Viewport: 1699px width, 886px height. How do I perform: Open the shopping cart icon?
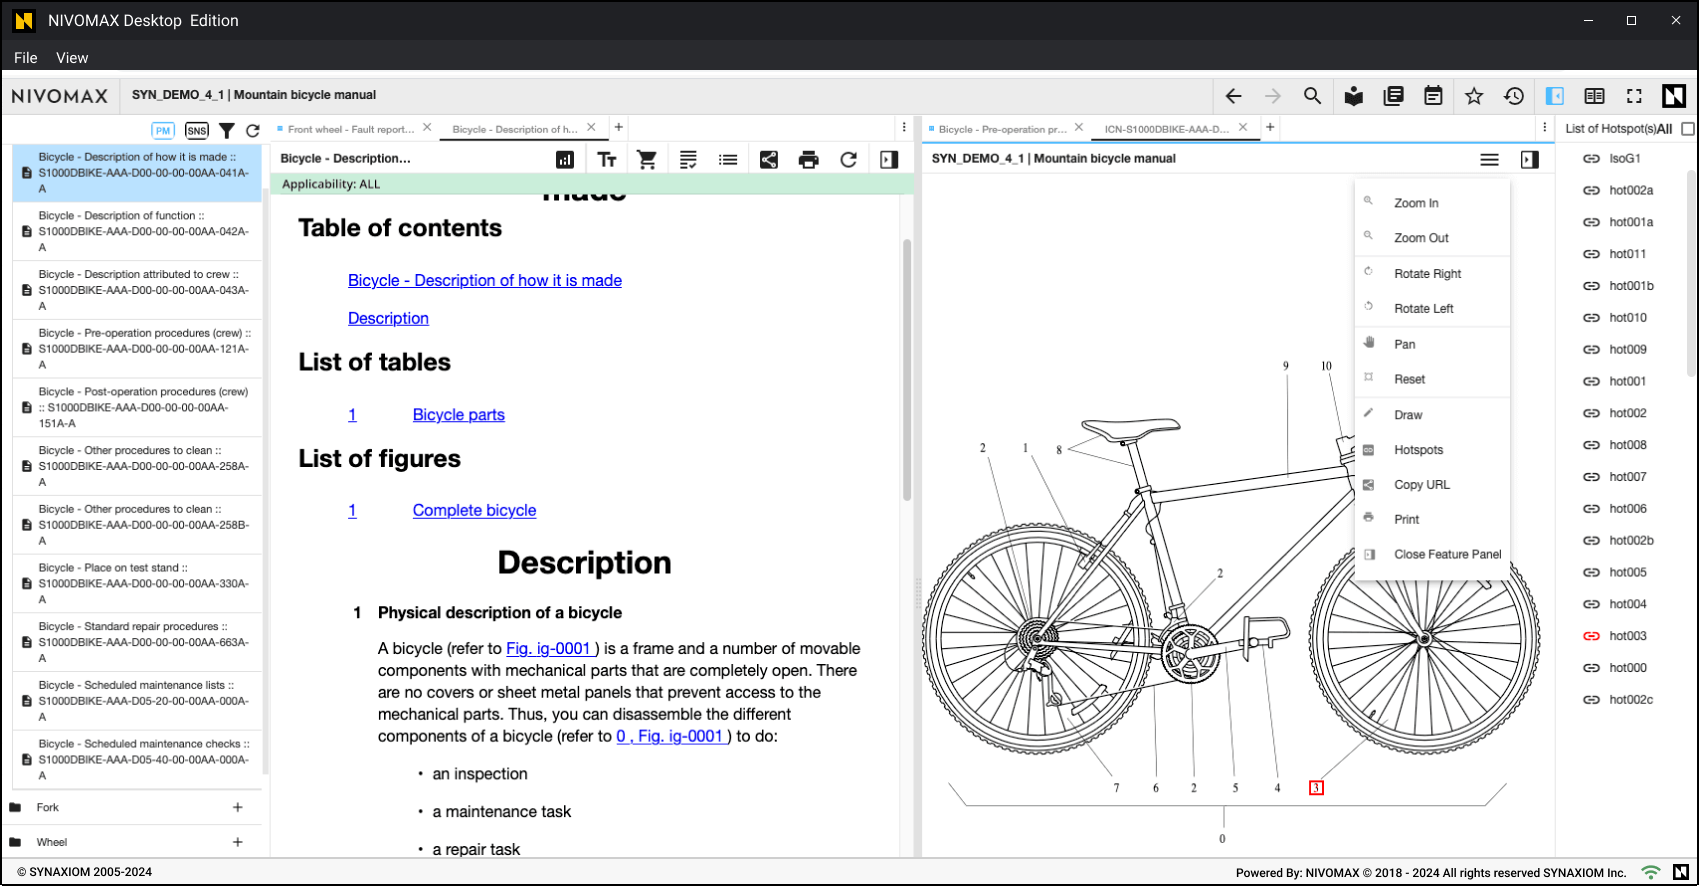[x=647, y=160]
